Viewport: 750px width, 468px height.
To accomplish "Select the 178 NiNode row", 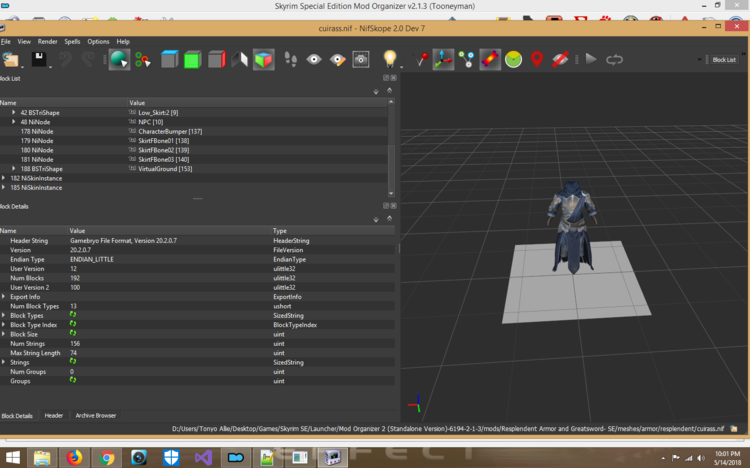I will point(194,131).
